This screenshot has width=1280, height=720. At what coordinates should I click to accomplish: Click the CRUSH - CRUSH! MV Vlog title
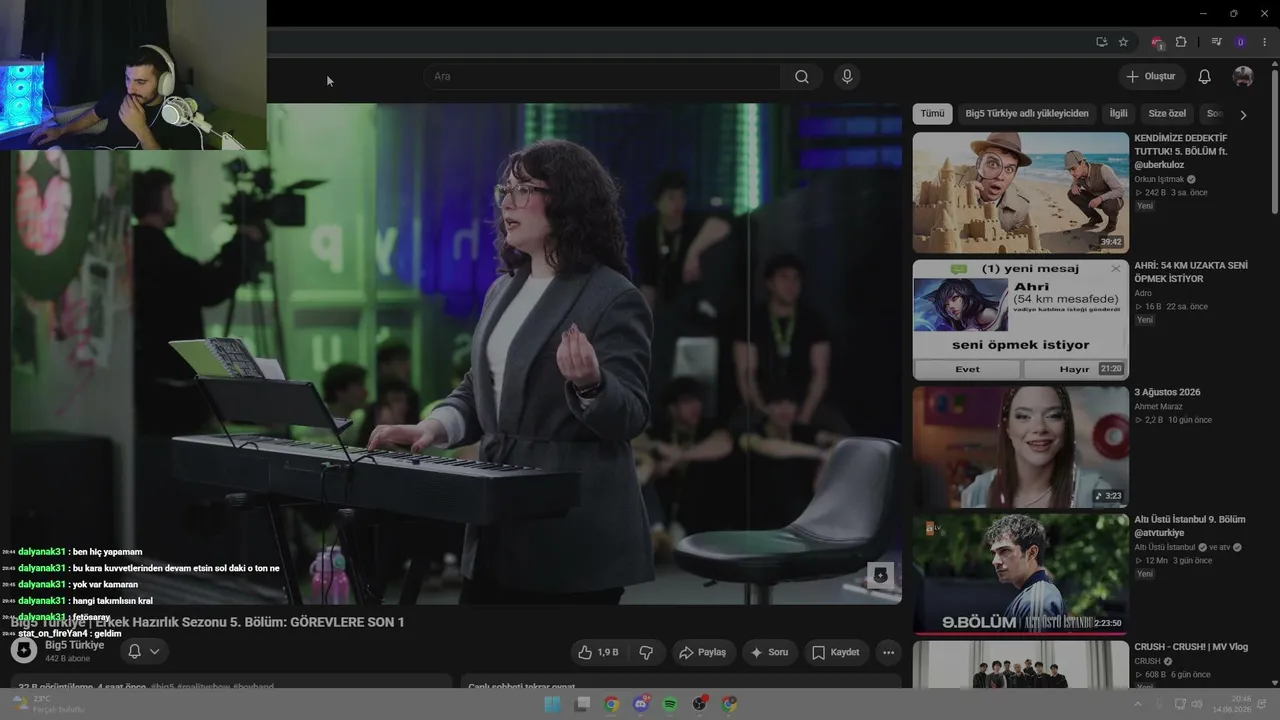[1191, 647]
